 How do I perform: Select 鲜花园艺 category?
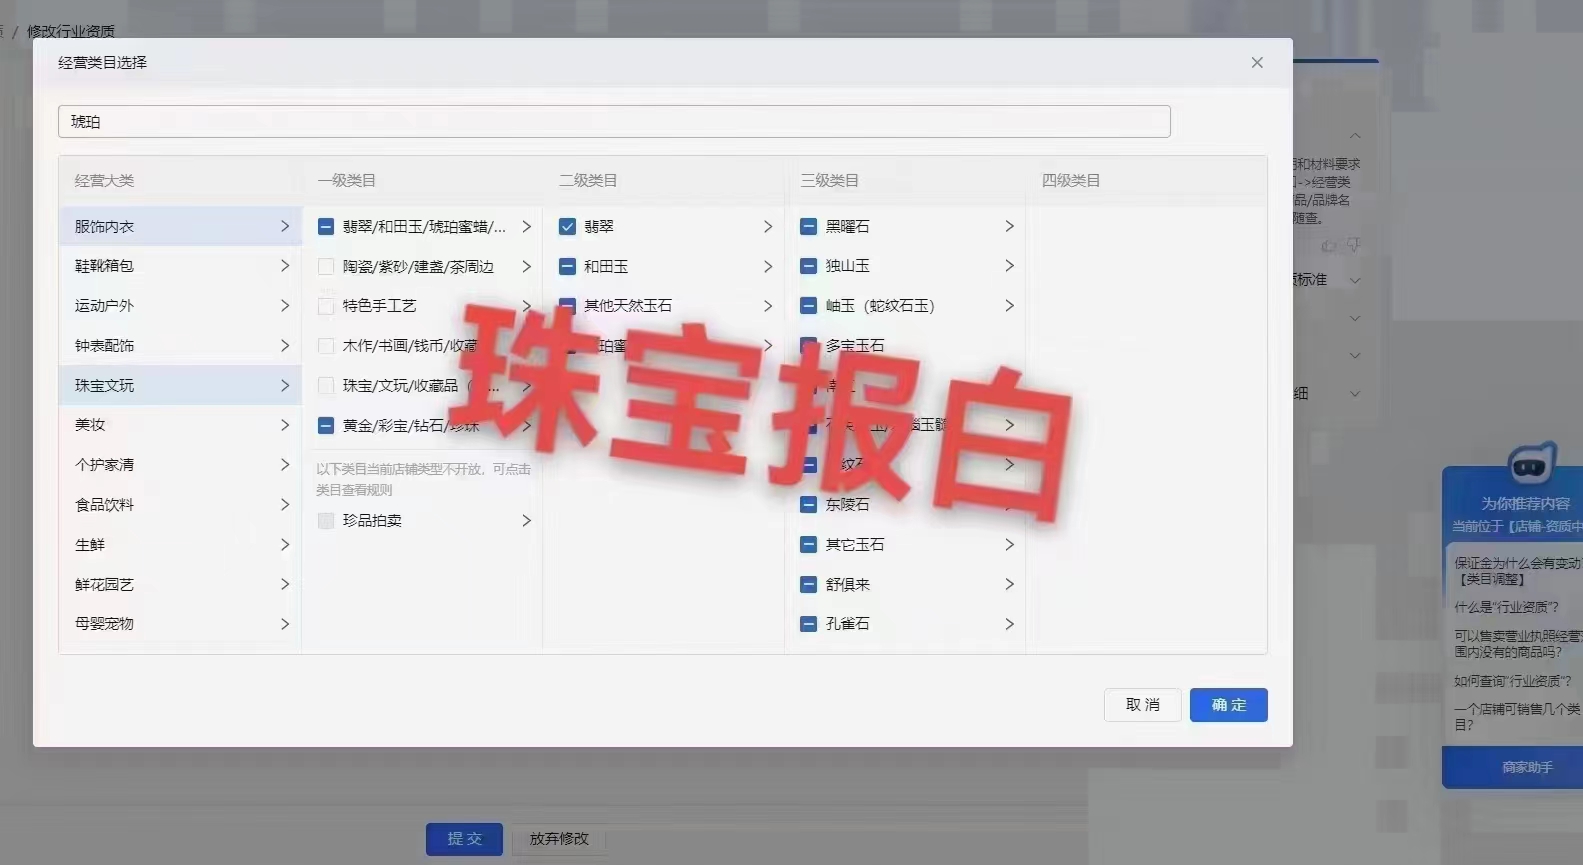tap(180, 584)
